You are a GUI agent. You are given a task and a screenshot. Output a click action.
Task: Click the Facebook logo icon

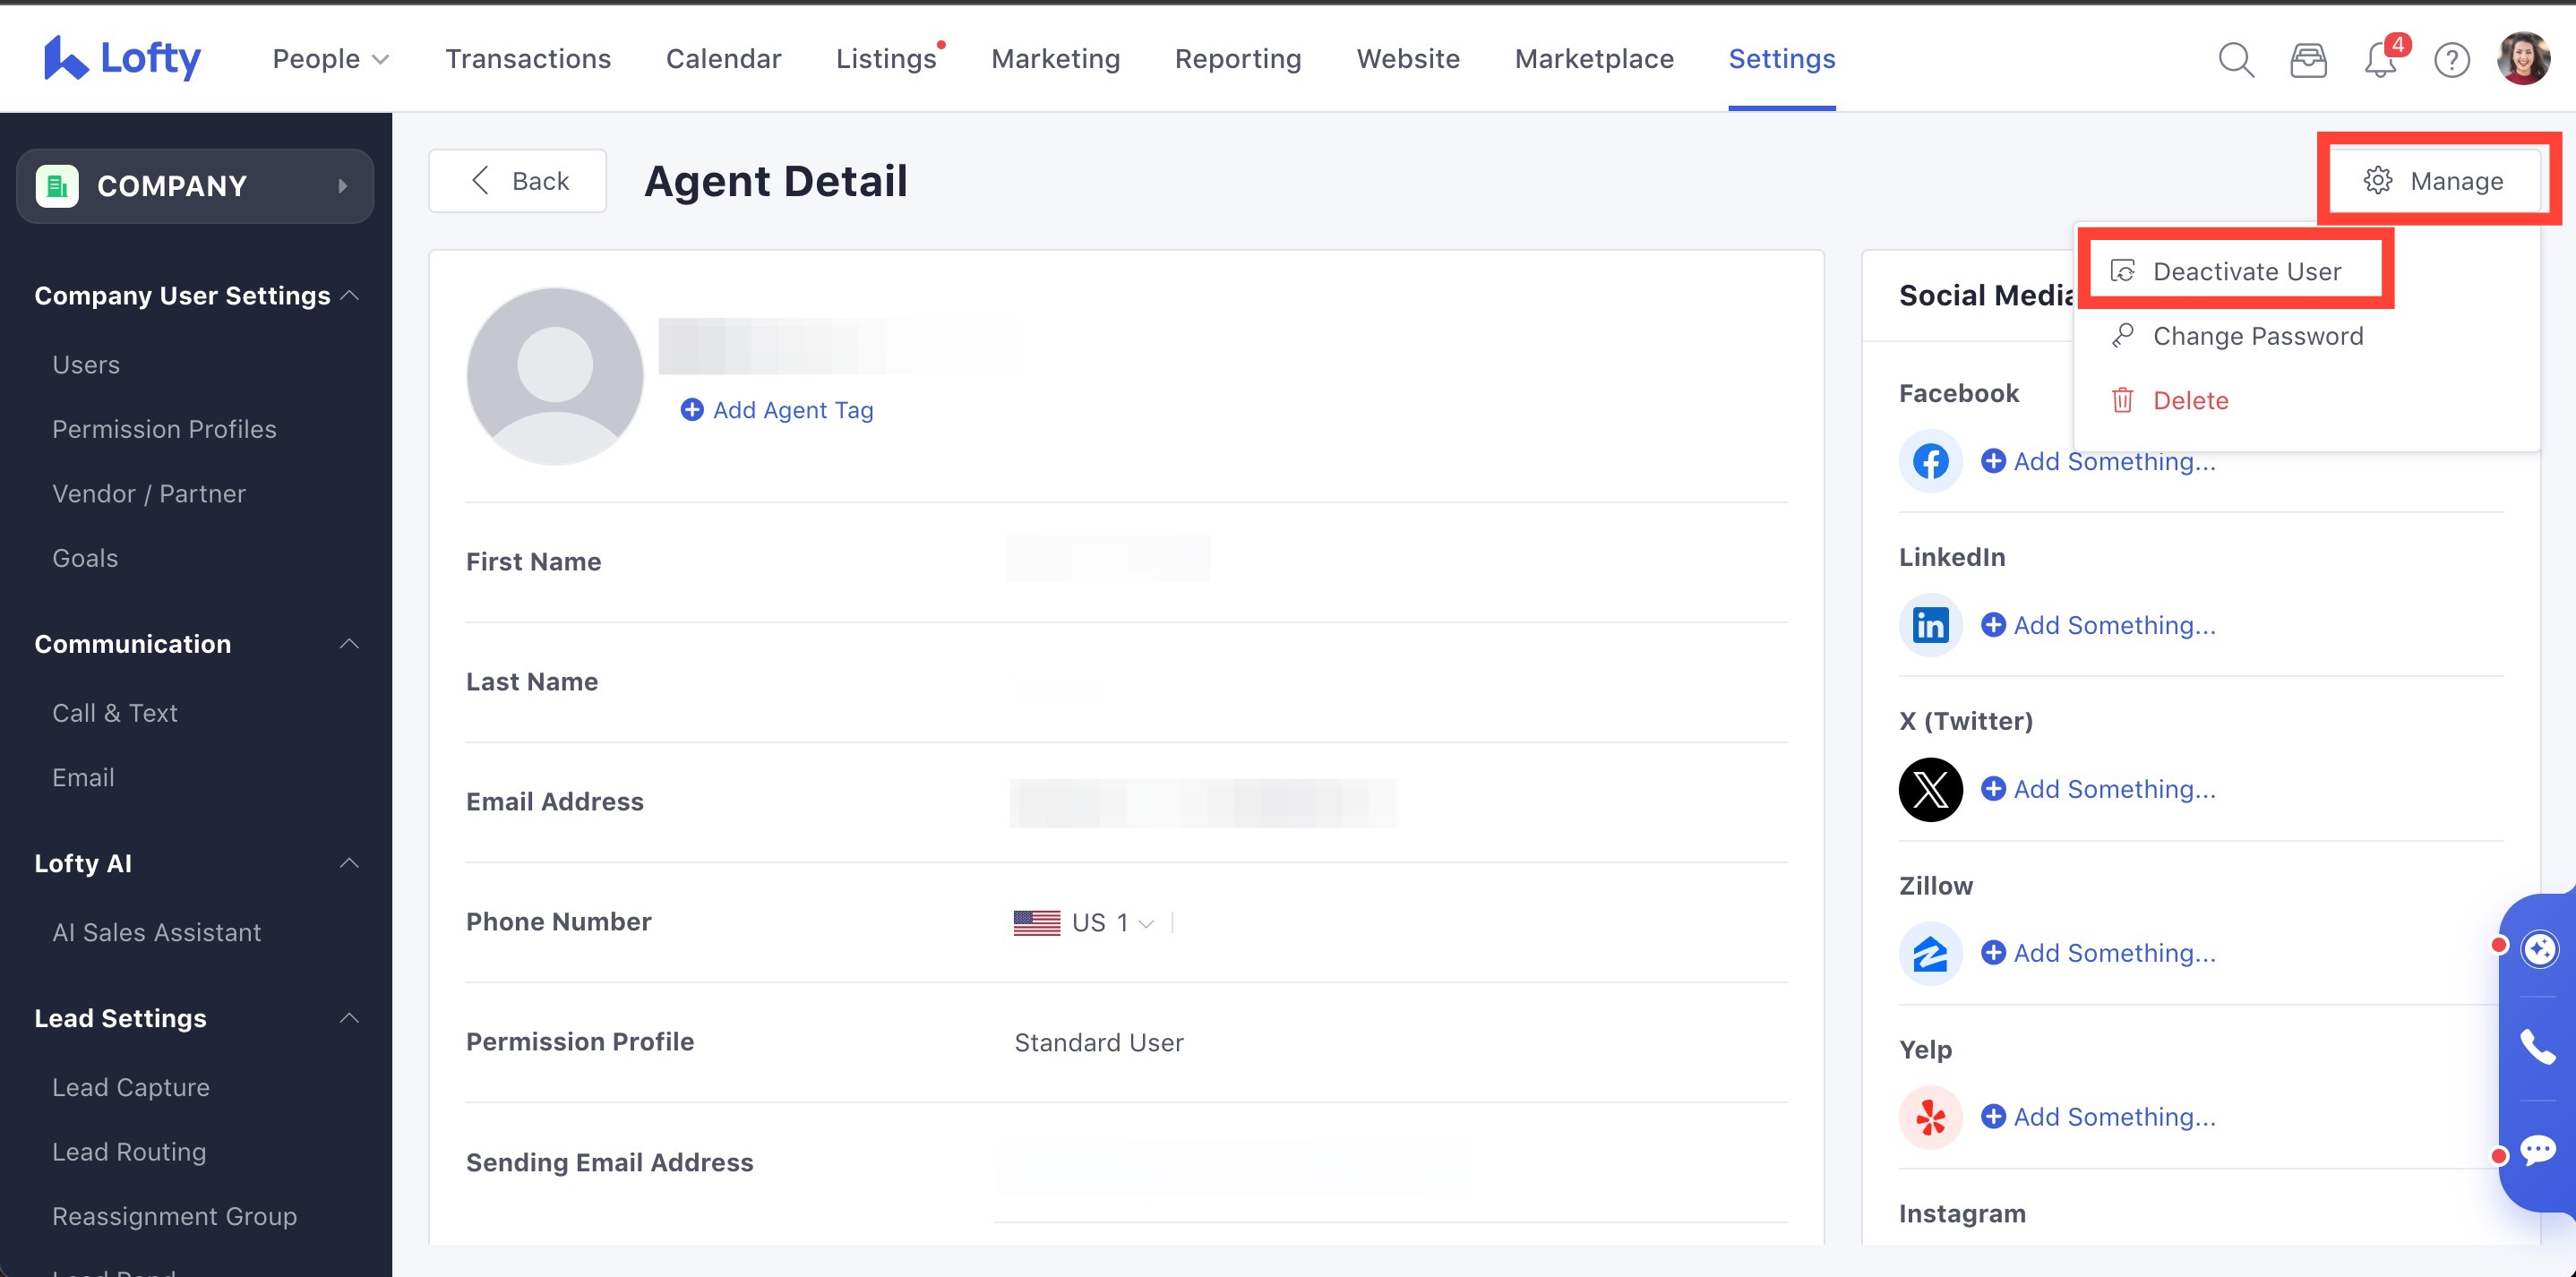coord(1930,461)
